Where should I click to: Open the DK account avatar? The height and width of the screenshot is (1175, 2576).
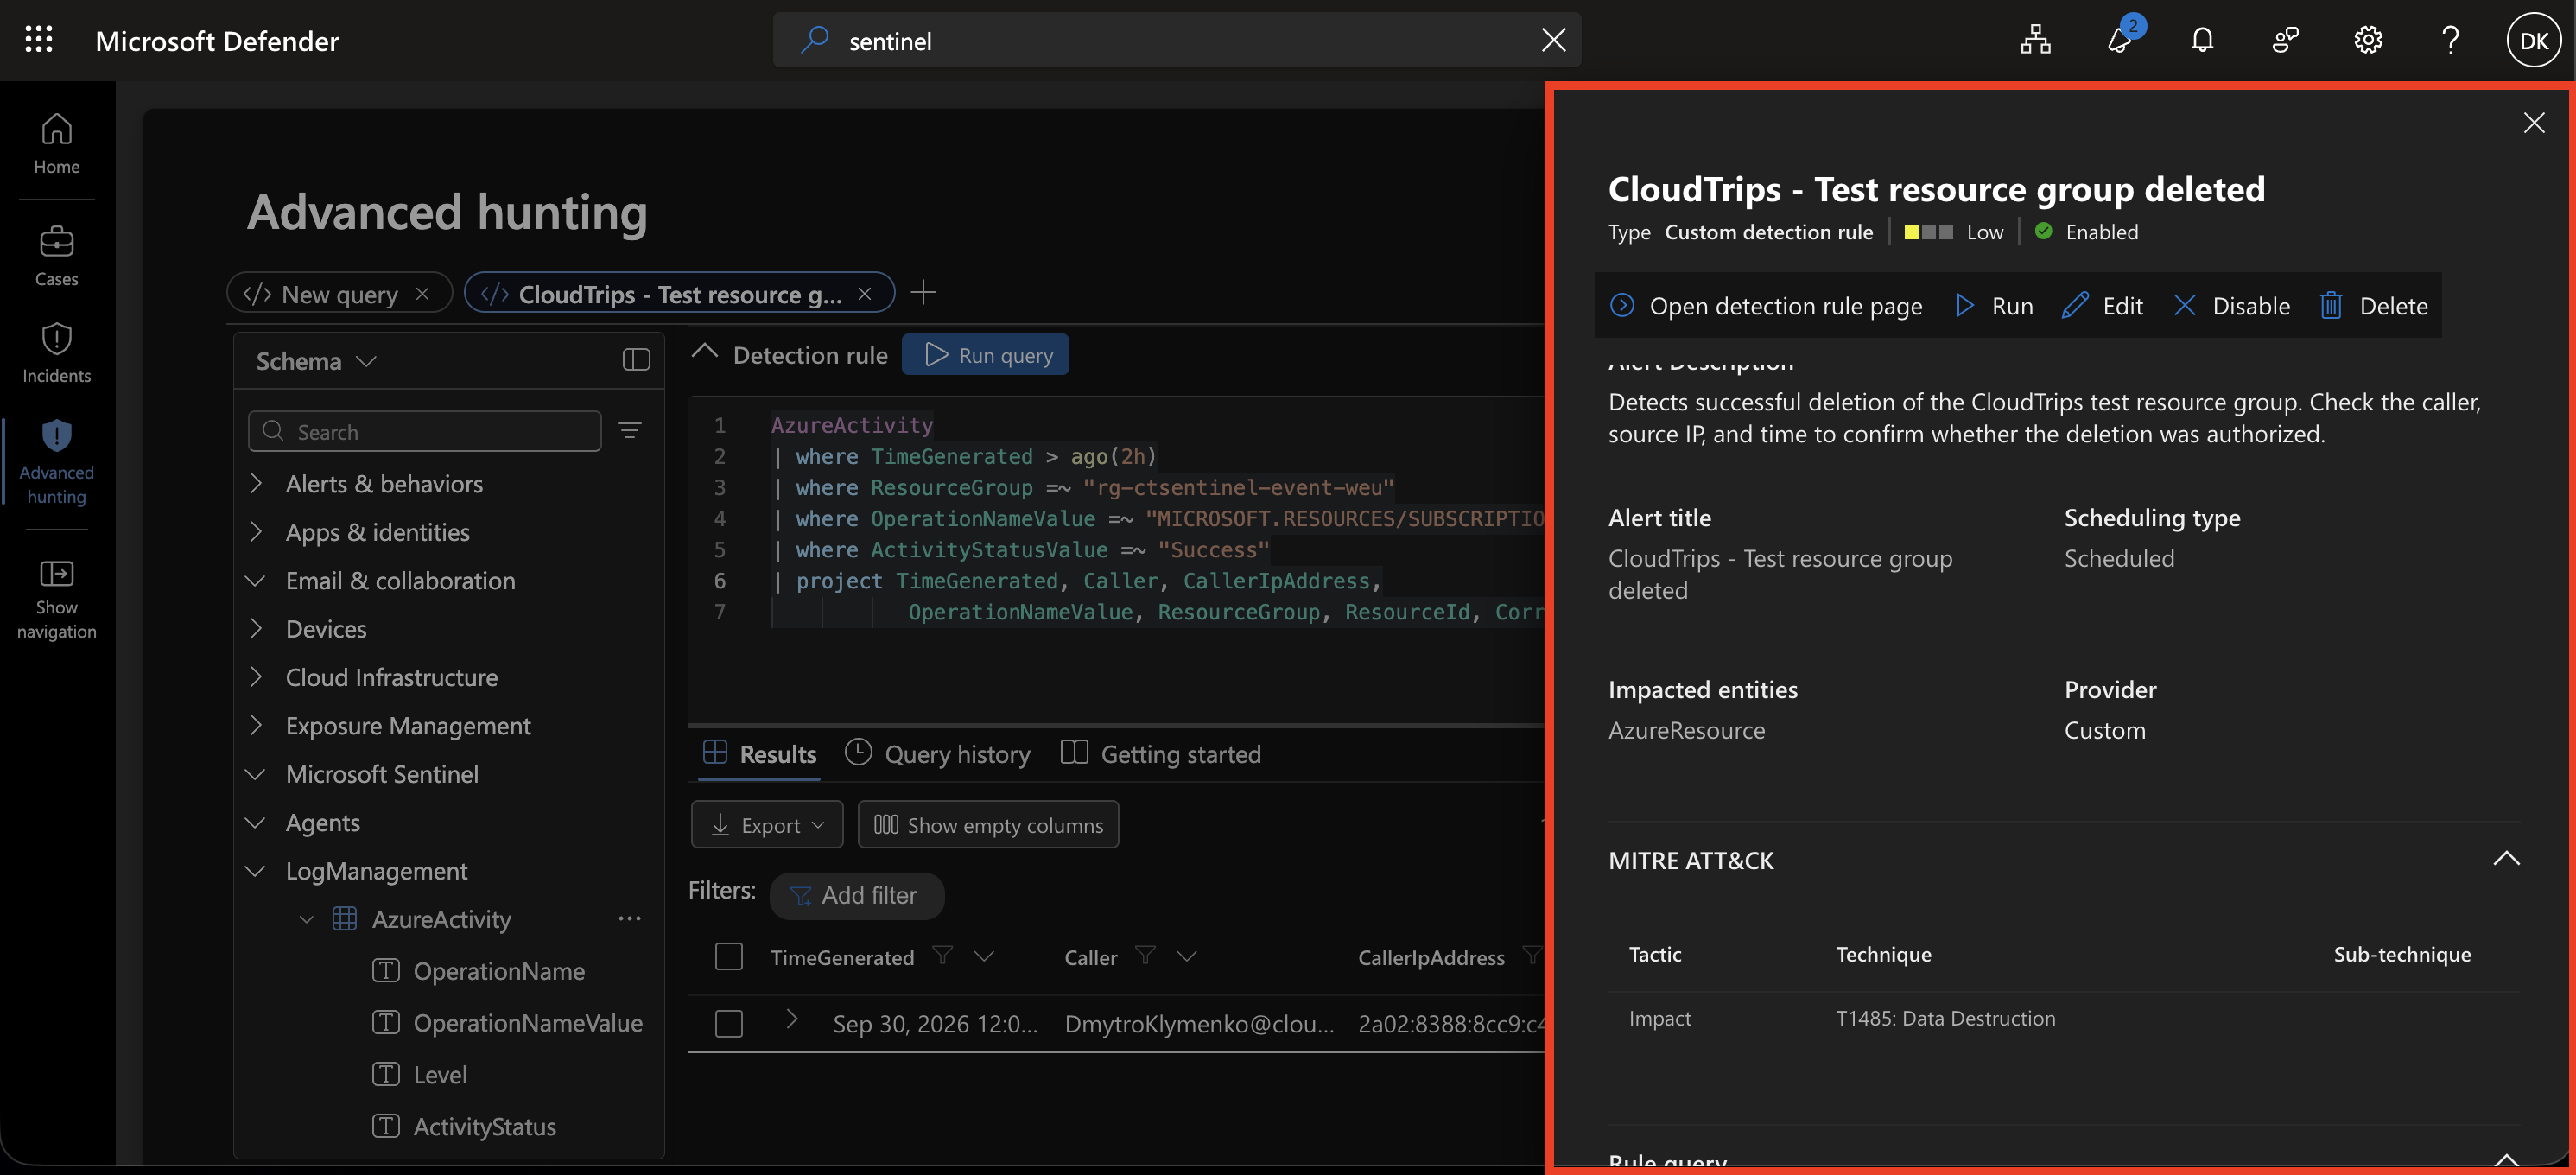tap(2533, 40)
